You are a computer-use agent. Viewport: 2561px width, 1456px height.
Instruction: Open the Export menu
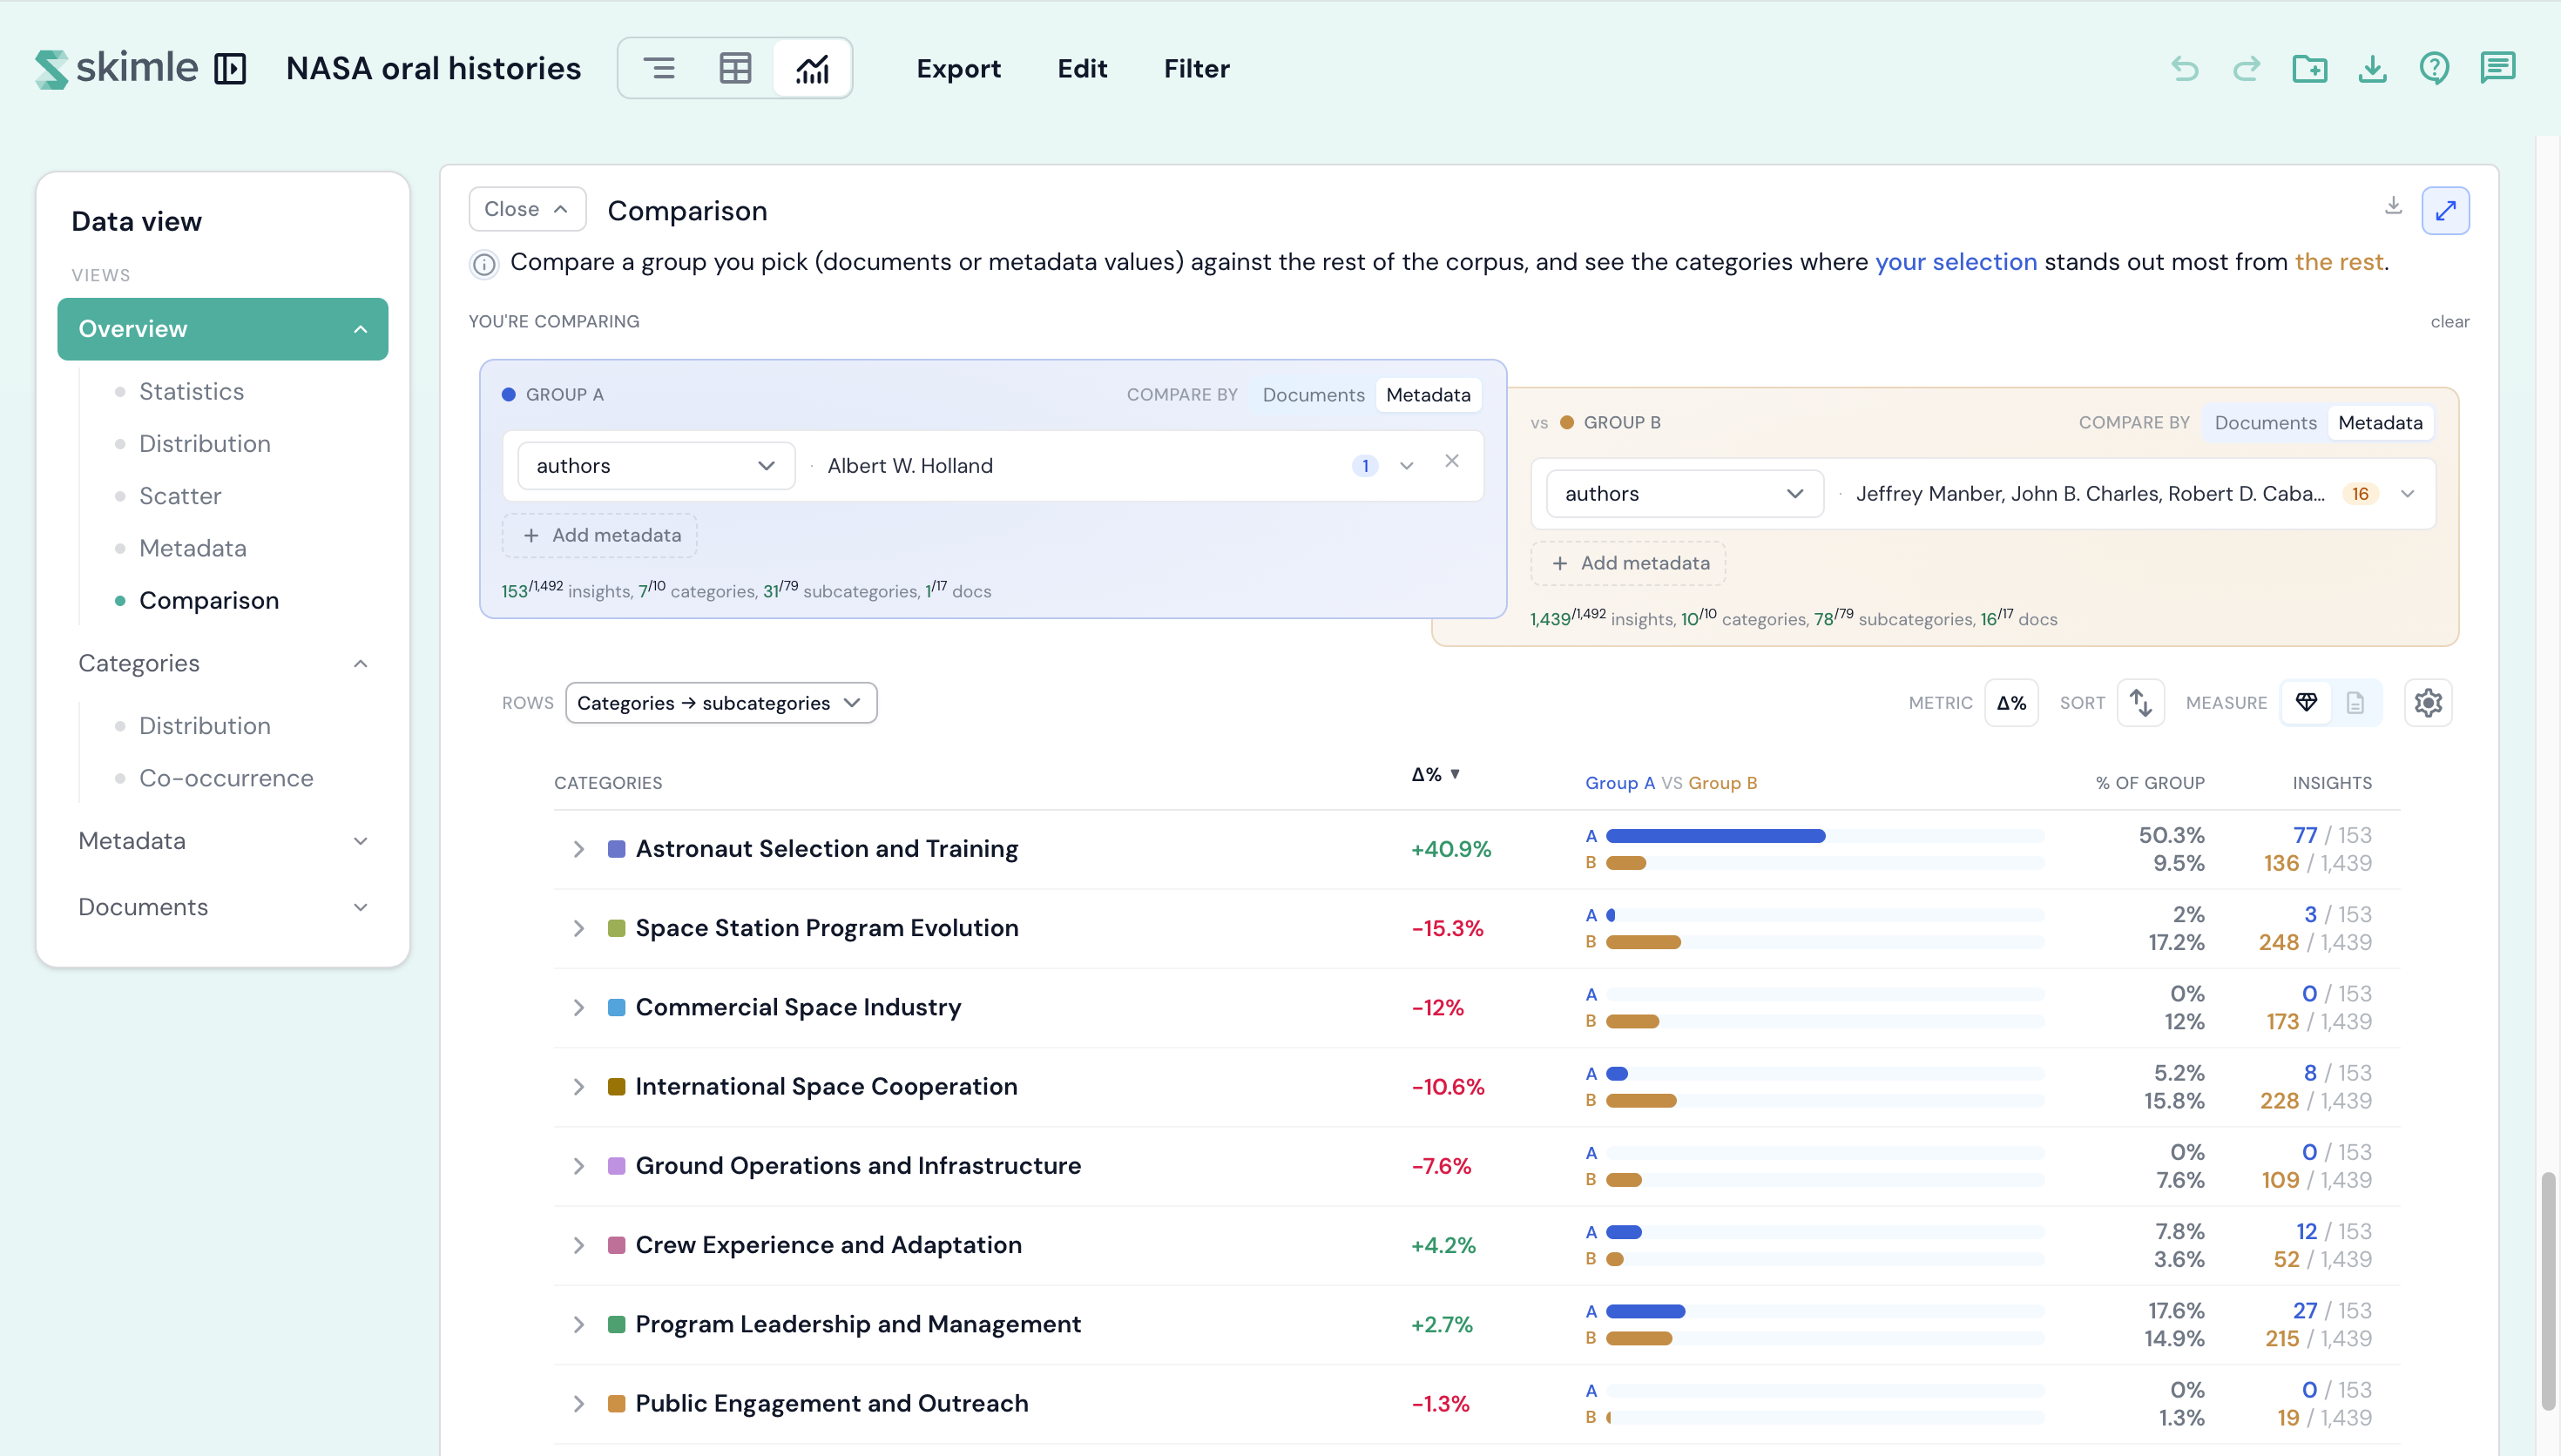(x=958, y=68)
